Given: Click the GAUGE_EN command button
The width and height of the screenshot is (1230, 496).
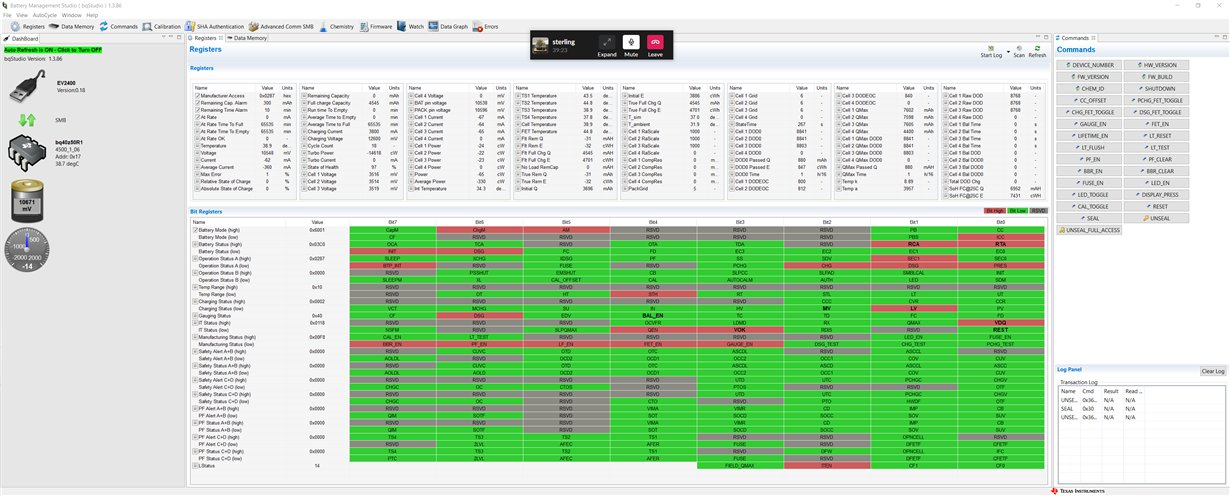Looking at the screenshot, I should (x=1090, y=123).
